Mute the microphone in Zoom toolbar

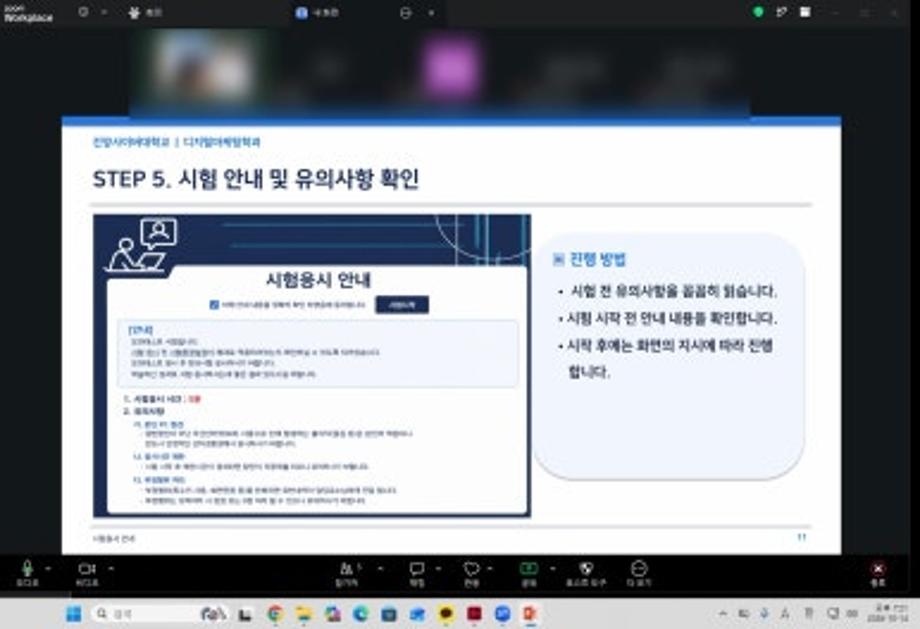click(x=27, y=573)
